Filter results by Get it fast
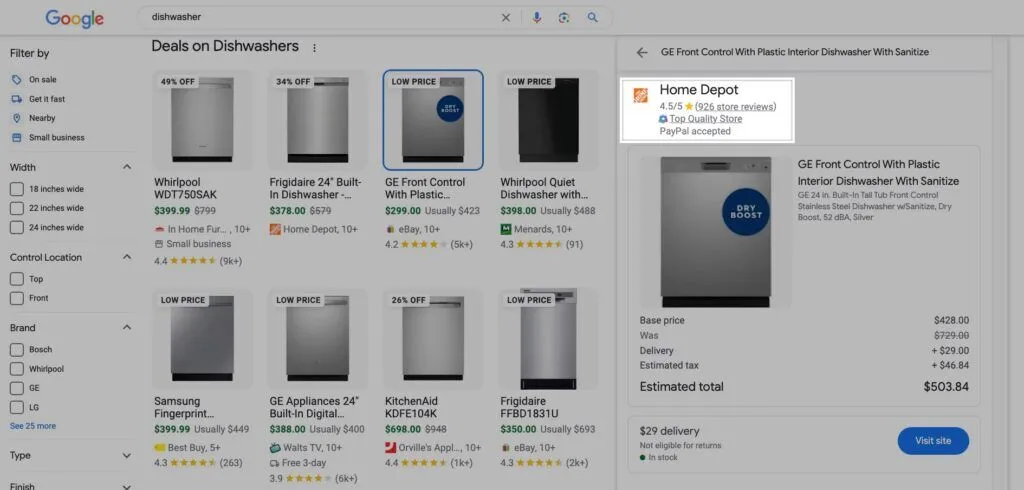The width and height of the screenshot is (1024, 490). pyautogui.click(x=47, y=99)
